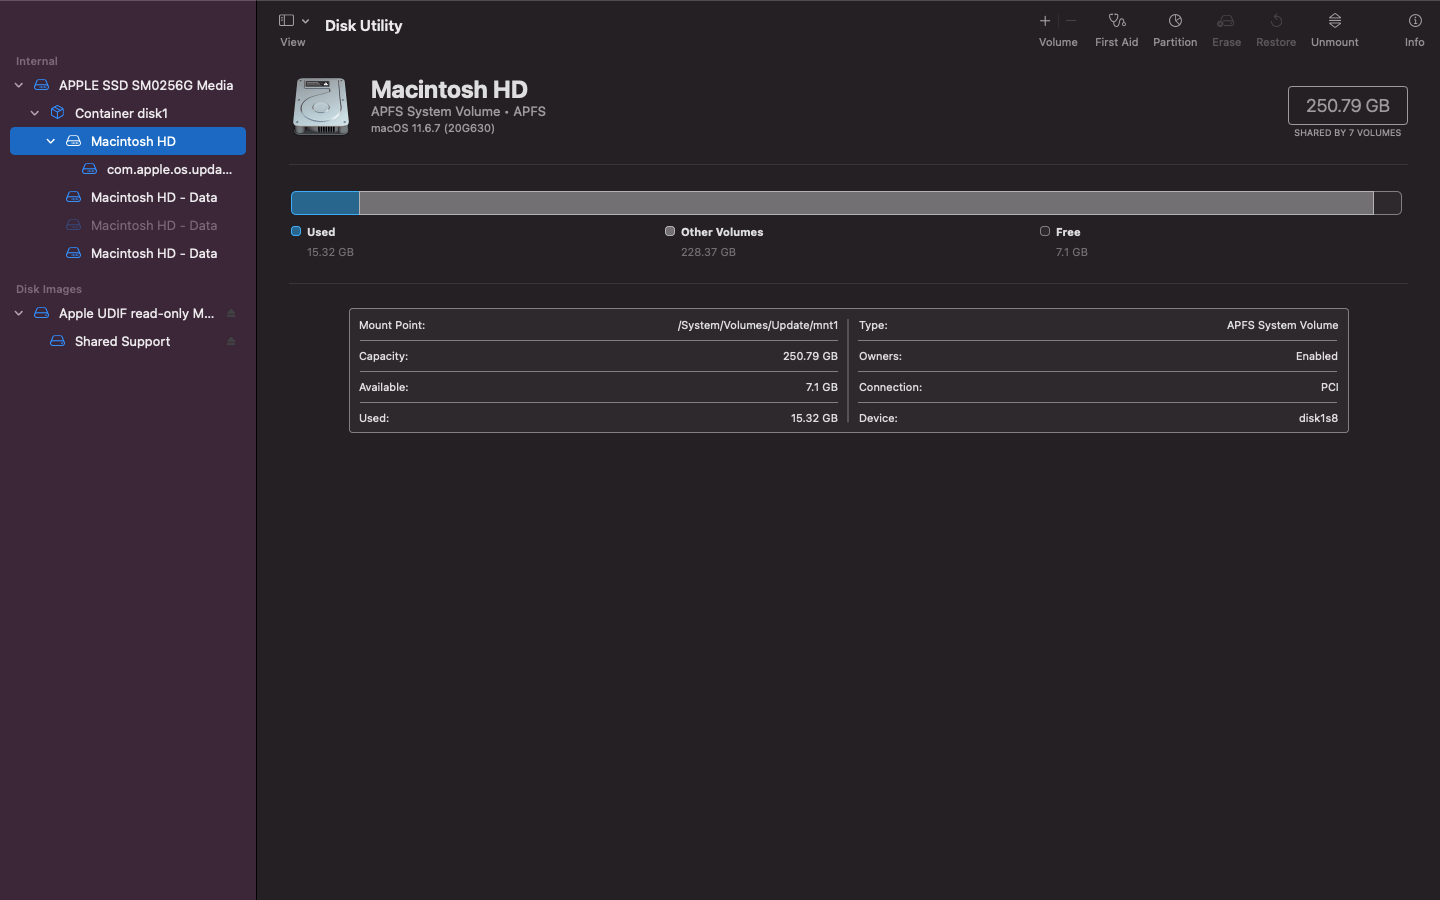This screenshot has width=1440, height=900.
Task: Click the macOS 11.6.7 (20G630) version text
Action: point(433,128)
